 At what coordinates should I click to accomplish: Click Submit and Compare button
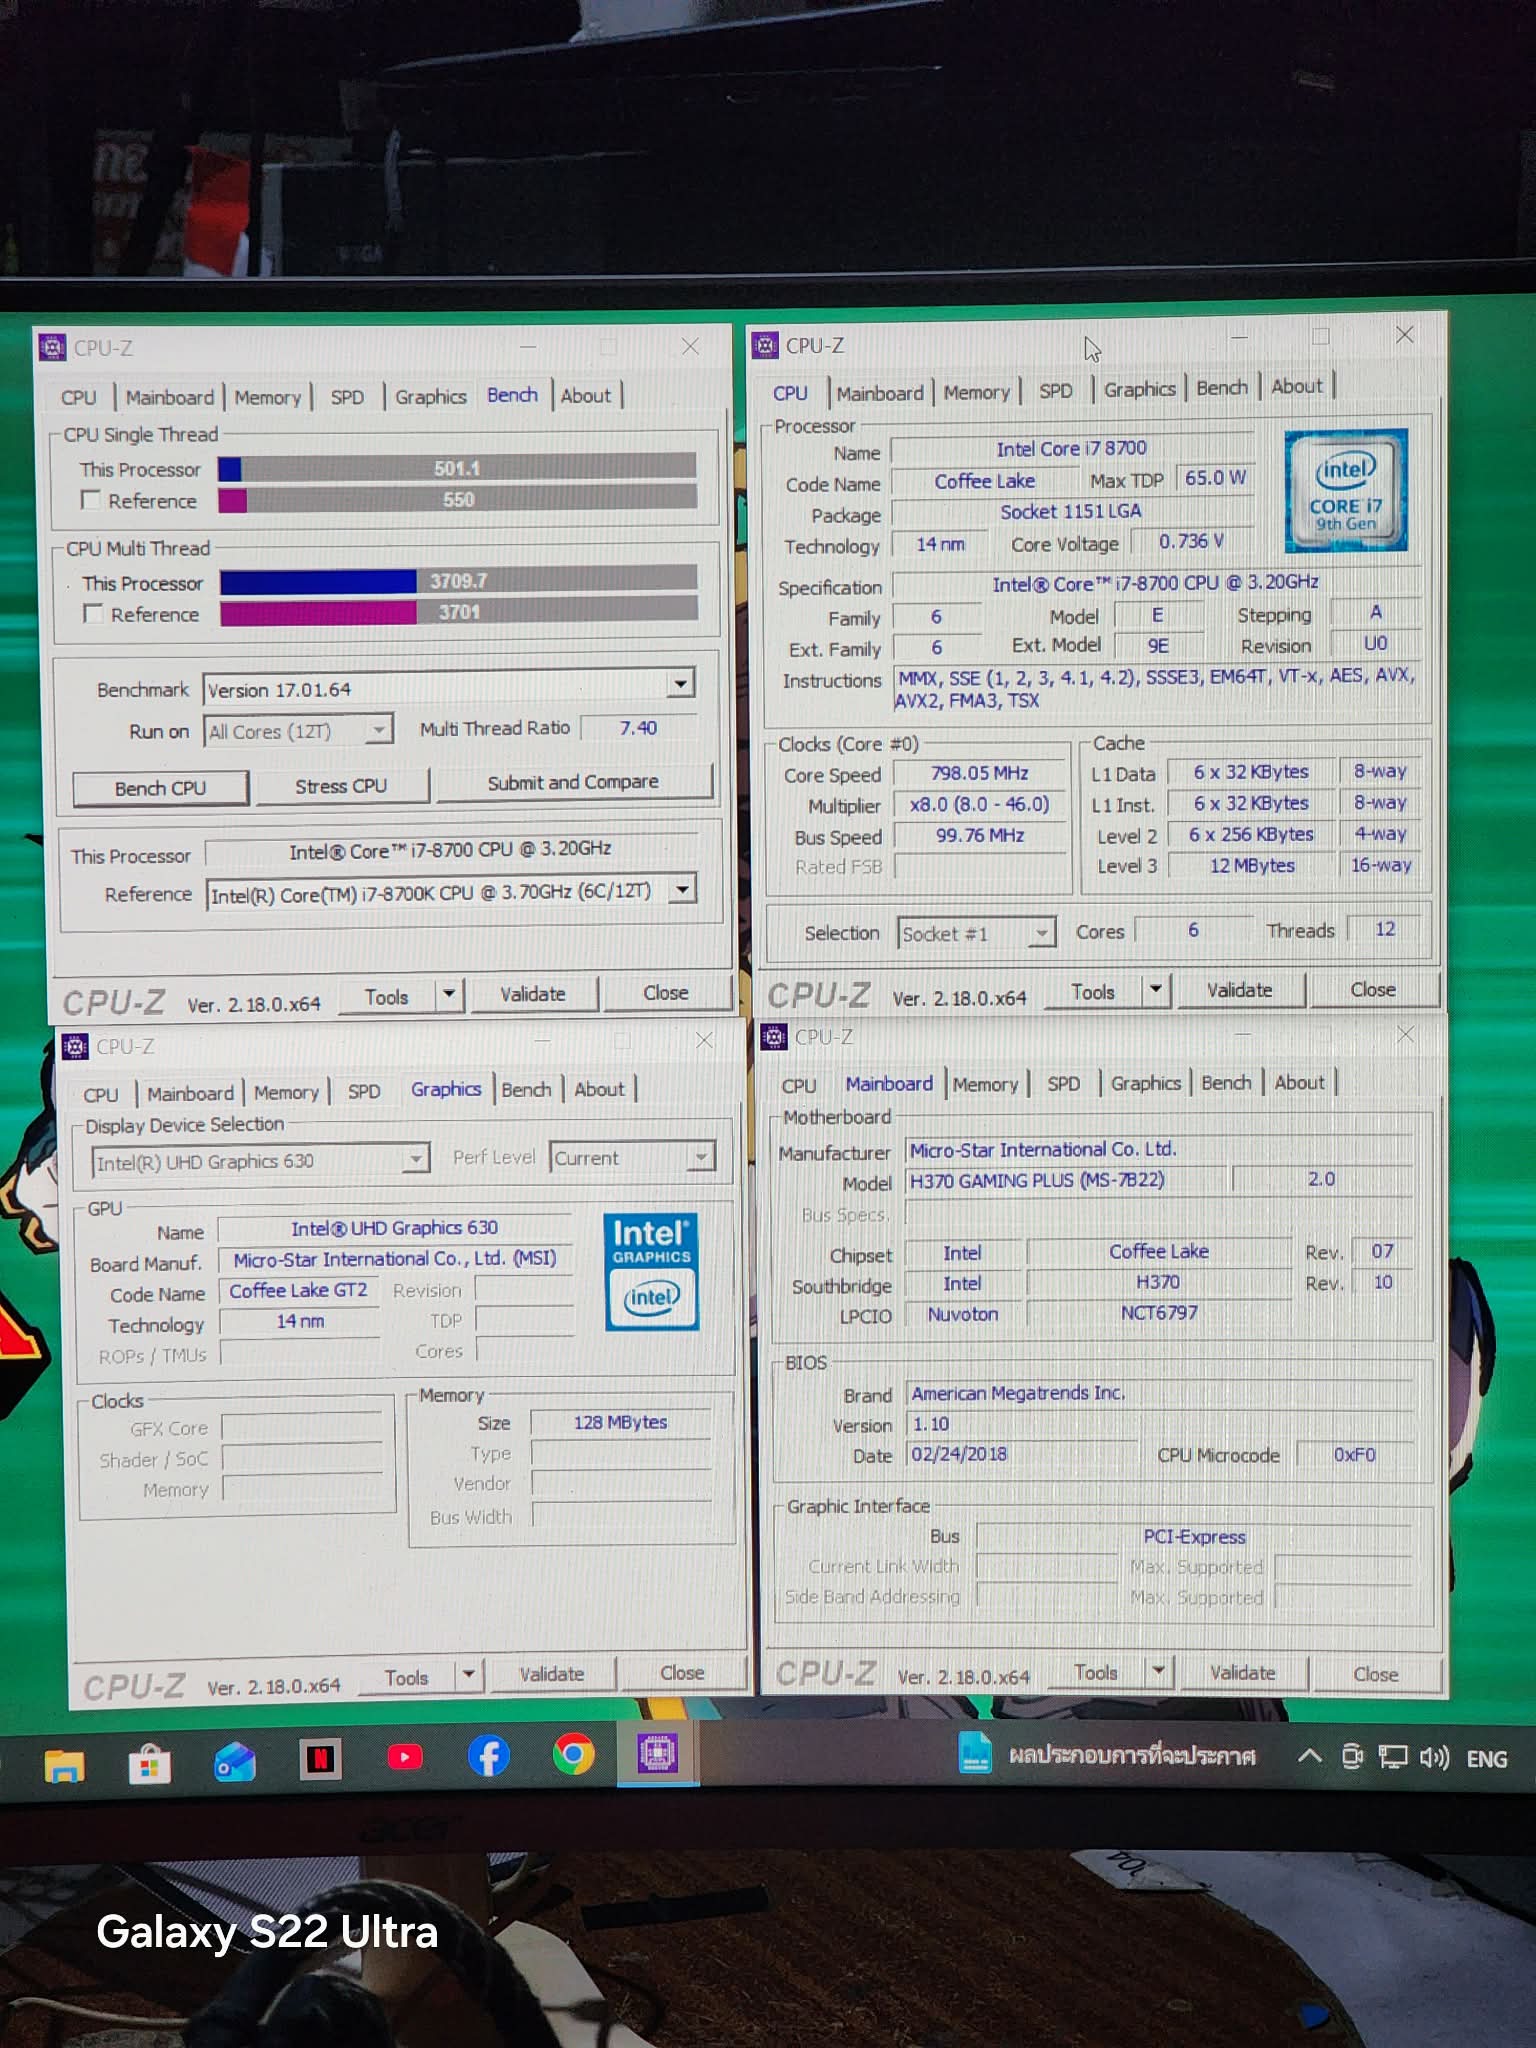coord(573,783)
